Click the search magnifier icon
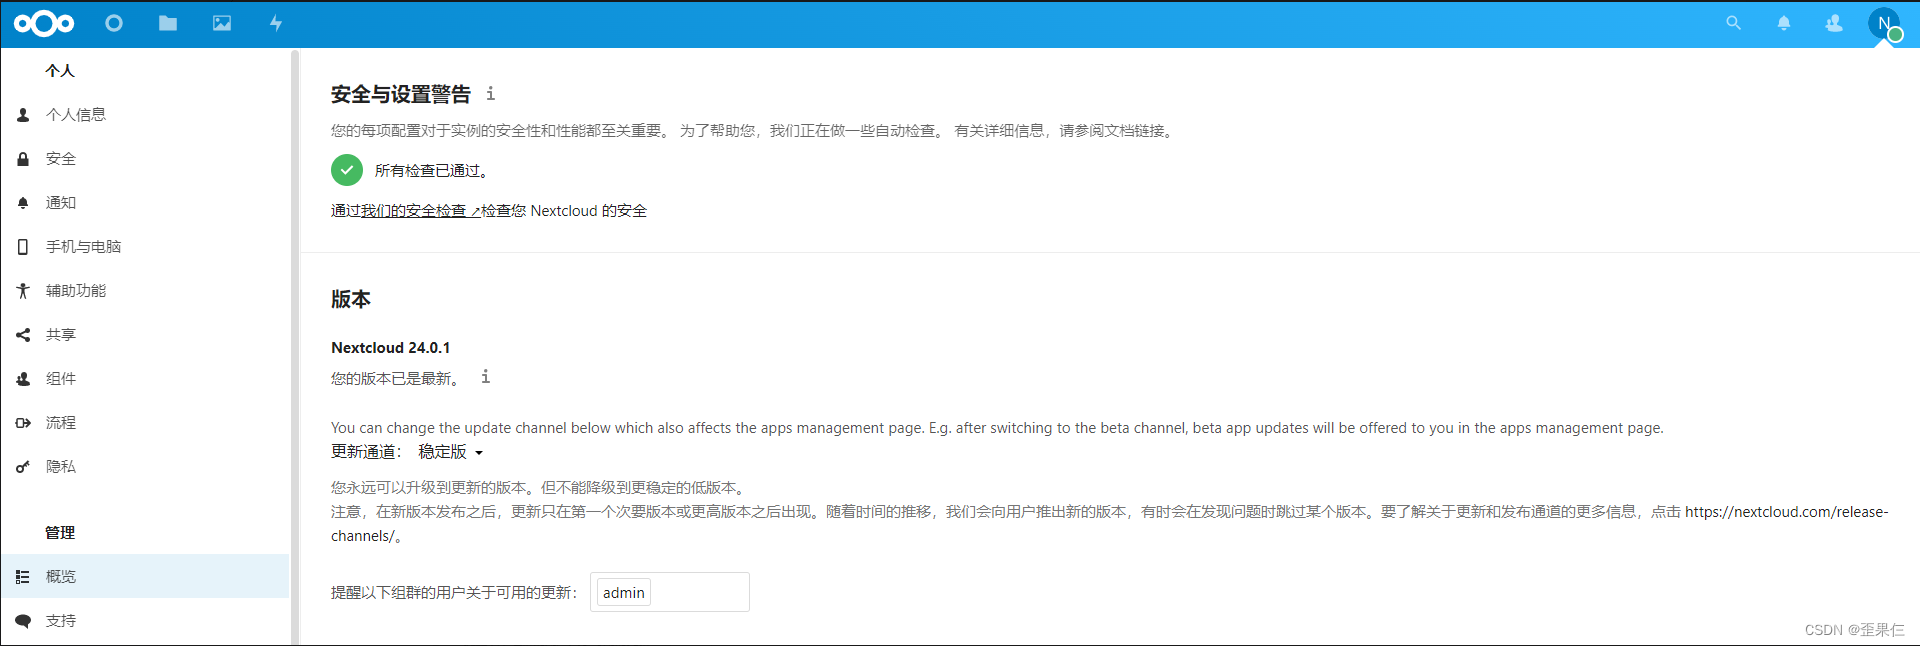1920x646 pixels. pos(1734,23)
